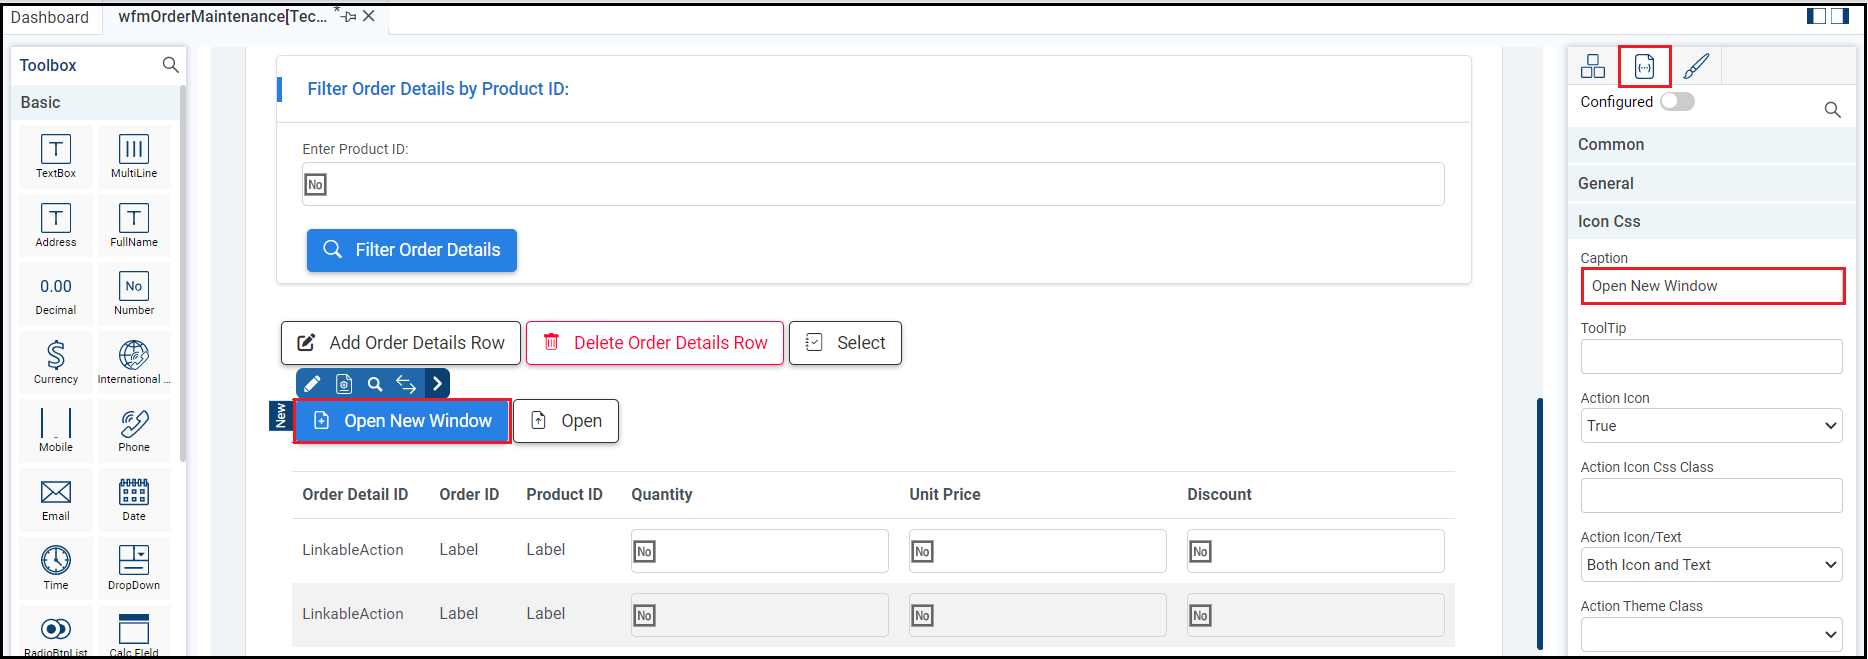Click the pencil edit icon in floating toolbar
The height and width of the screenshot is (659, 1868).
pos(312,383)
